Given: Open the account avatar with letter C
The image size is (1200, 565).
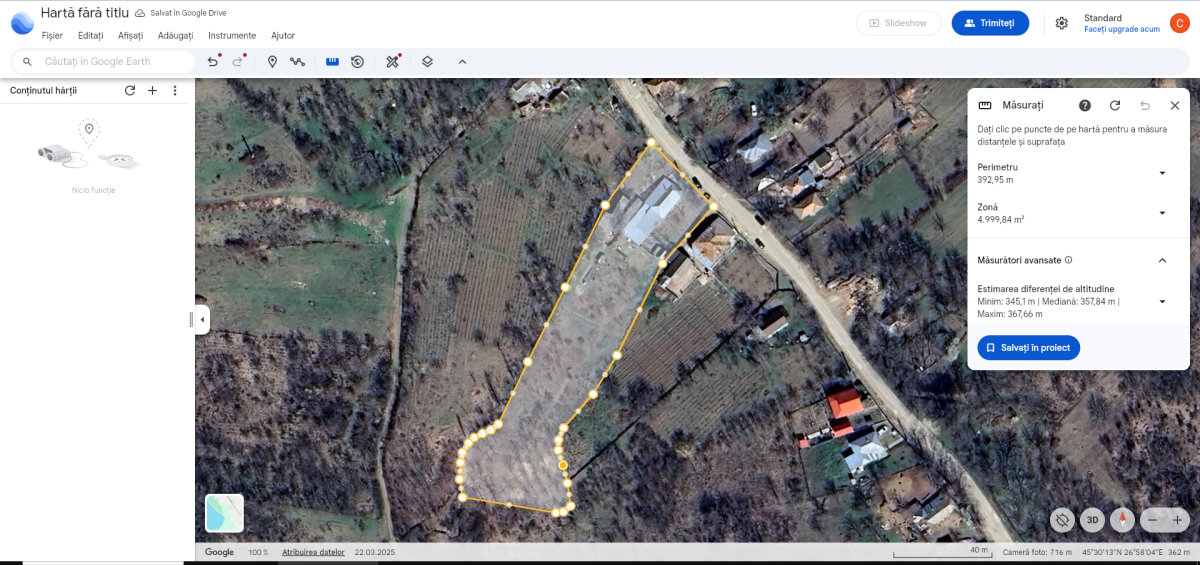Looking at the screenshot, I should (1179, 23).
